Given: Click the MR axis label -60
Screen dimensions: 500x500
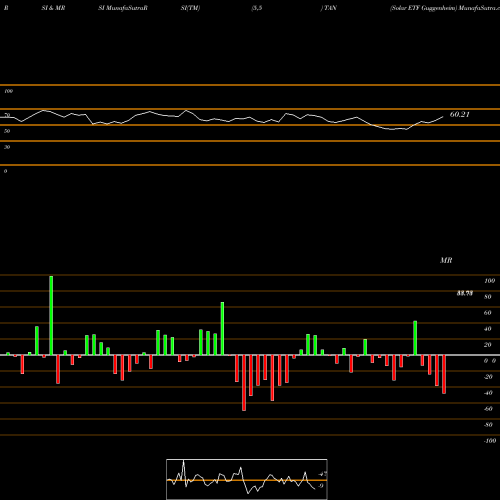Looking at the screenshot, I should [488, 409].
